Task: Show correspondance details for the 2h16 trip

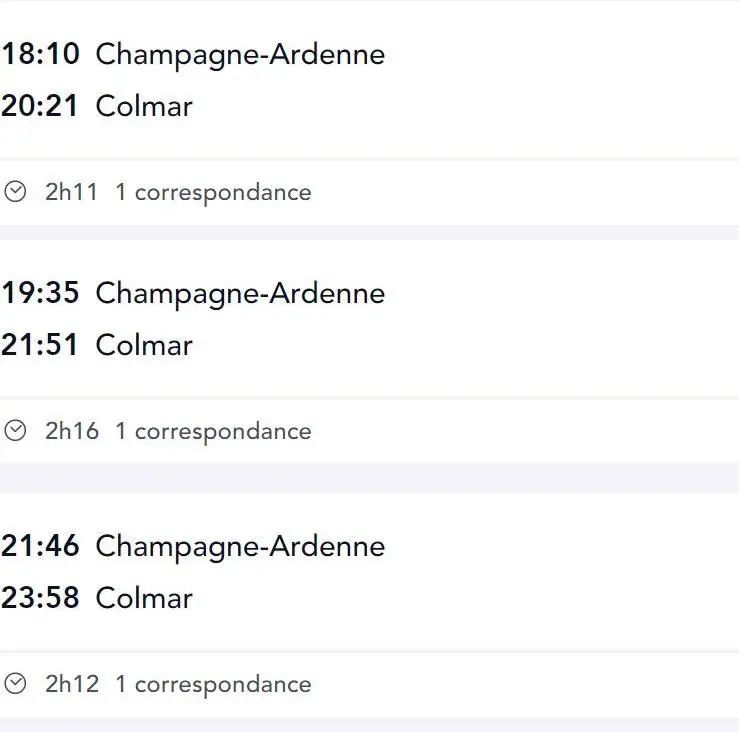Action: tap(213, 432)
